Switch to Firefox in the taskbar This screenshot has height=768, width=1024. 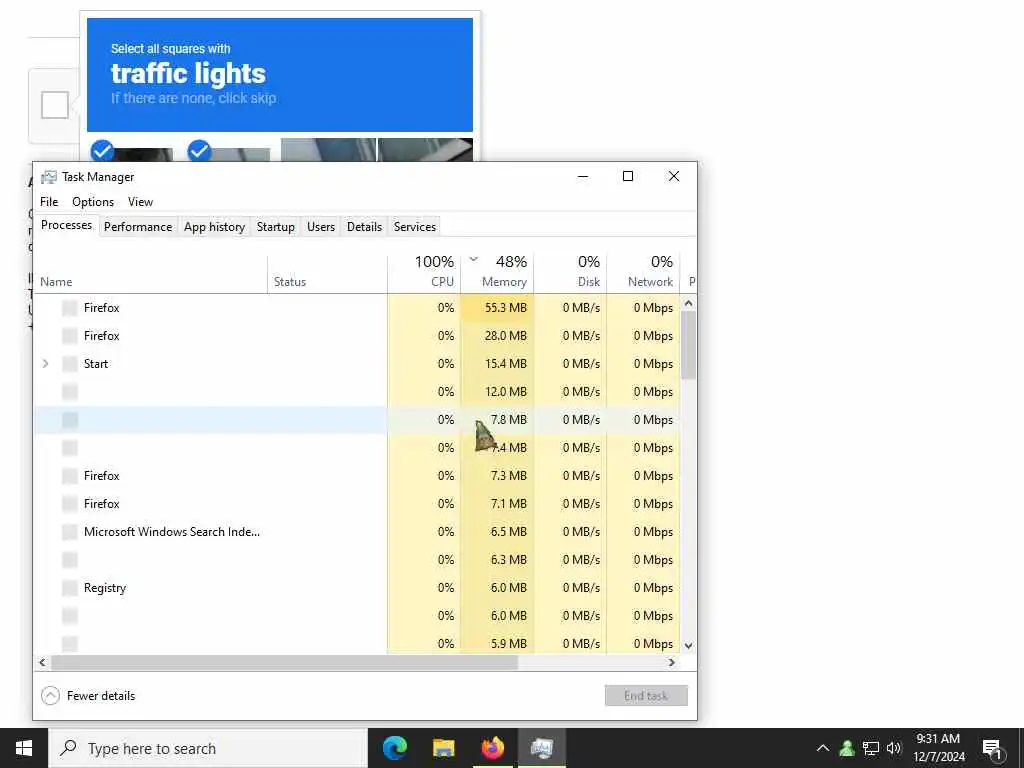[x=493, y=748]
